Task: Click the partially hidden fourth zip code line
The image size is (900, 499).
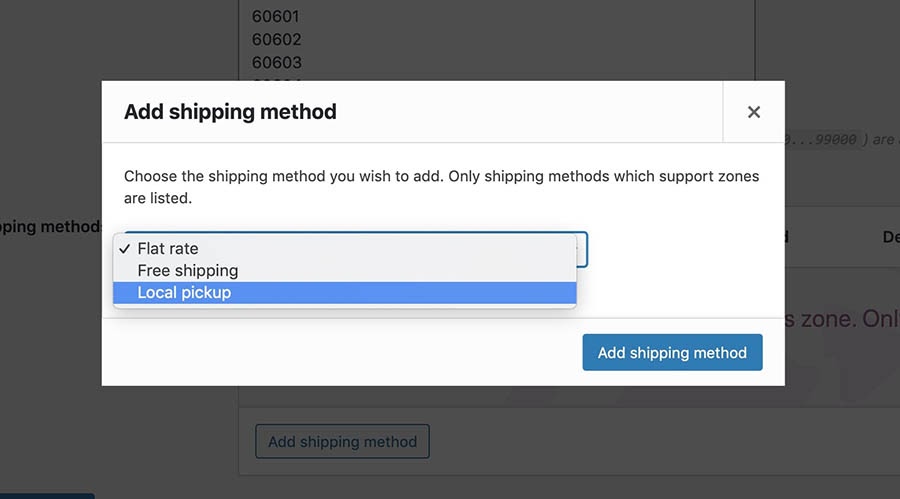Action: [277, 79]
